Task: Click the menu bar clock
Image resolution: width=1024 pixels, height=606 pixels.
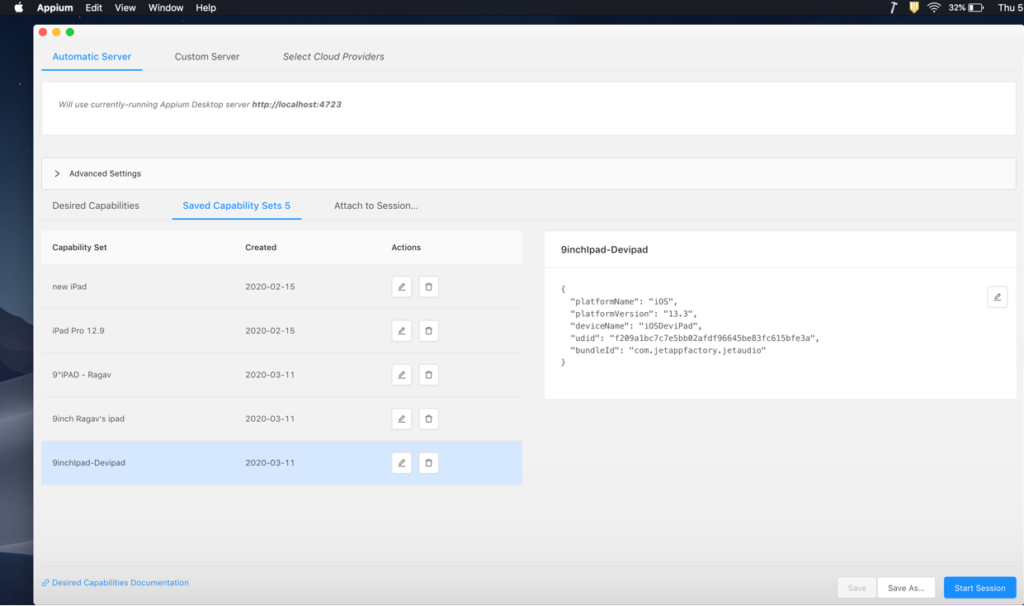Action: pyautogui.click(x=1010, y=8)
